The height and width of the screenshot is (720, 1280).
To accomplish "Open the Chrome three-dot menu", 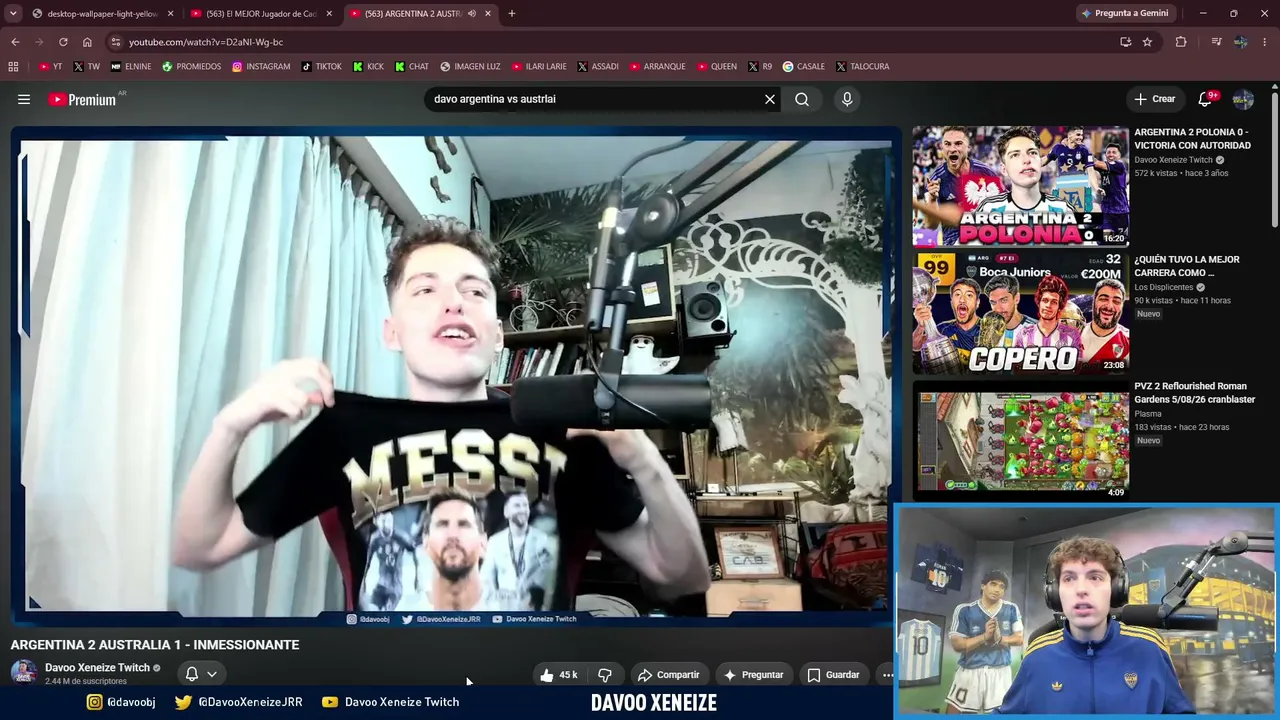I will 1264,42.
